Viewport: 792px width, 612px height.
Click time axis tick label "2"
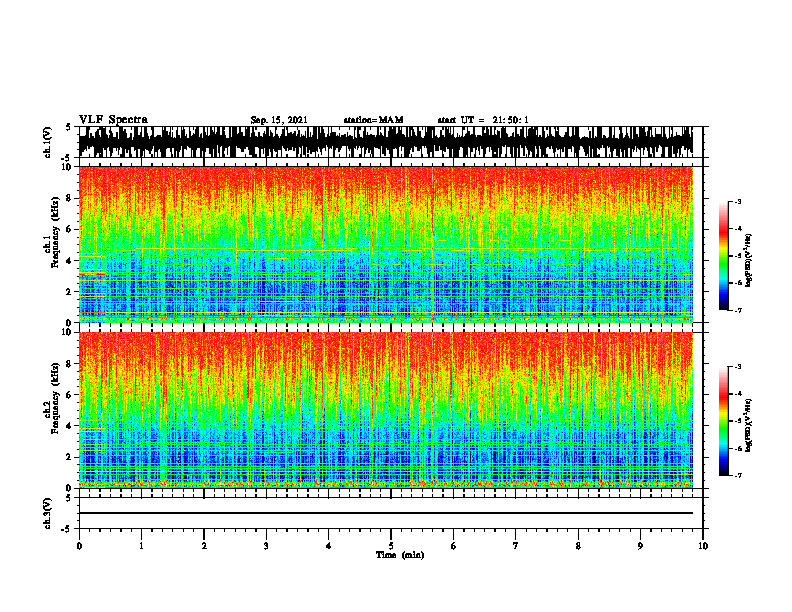[x=204, y=546]
